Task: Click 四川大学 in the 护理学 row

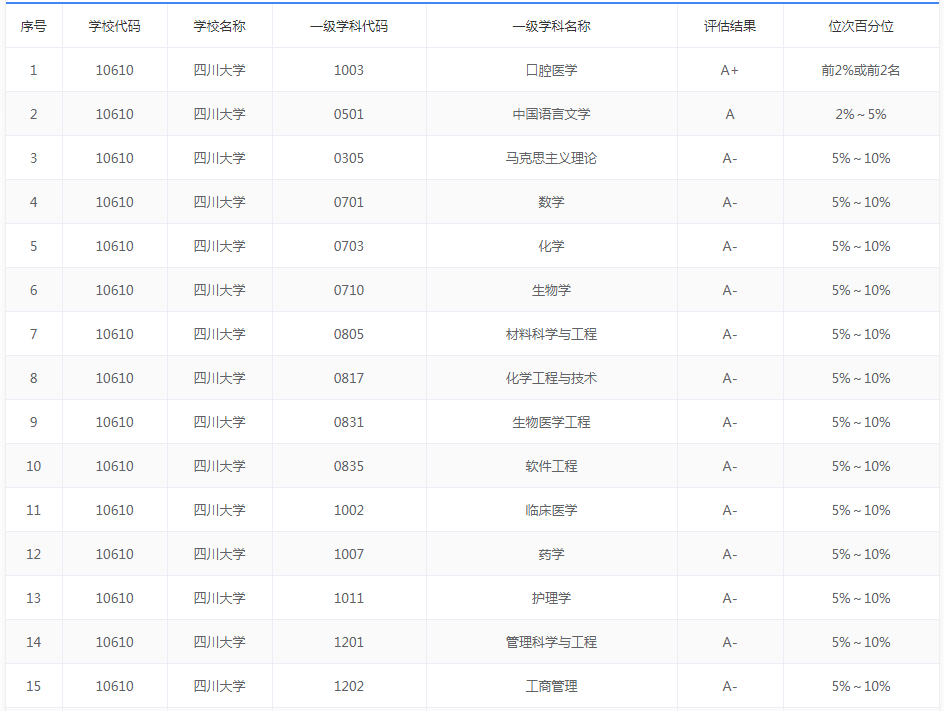Action: click(220, 598)
